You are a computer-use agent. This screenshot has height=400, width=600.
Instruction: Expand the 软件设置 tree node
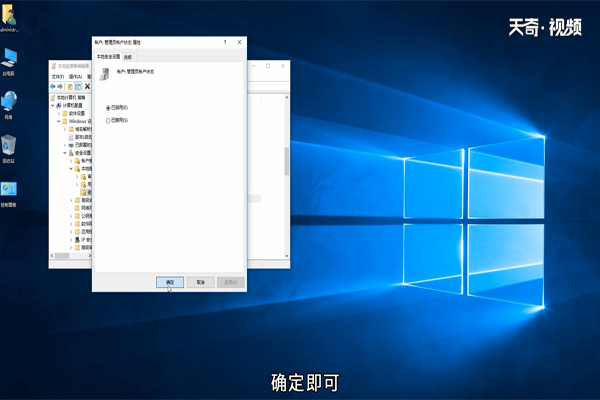59,113
